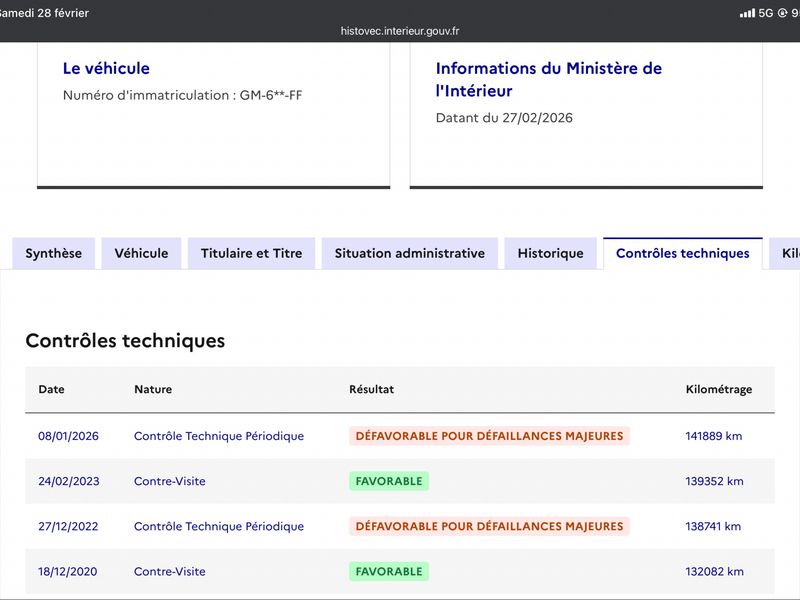Tap the 5G network indicator
This screenshot has width=800, height=600.
(766, 13)
